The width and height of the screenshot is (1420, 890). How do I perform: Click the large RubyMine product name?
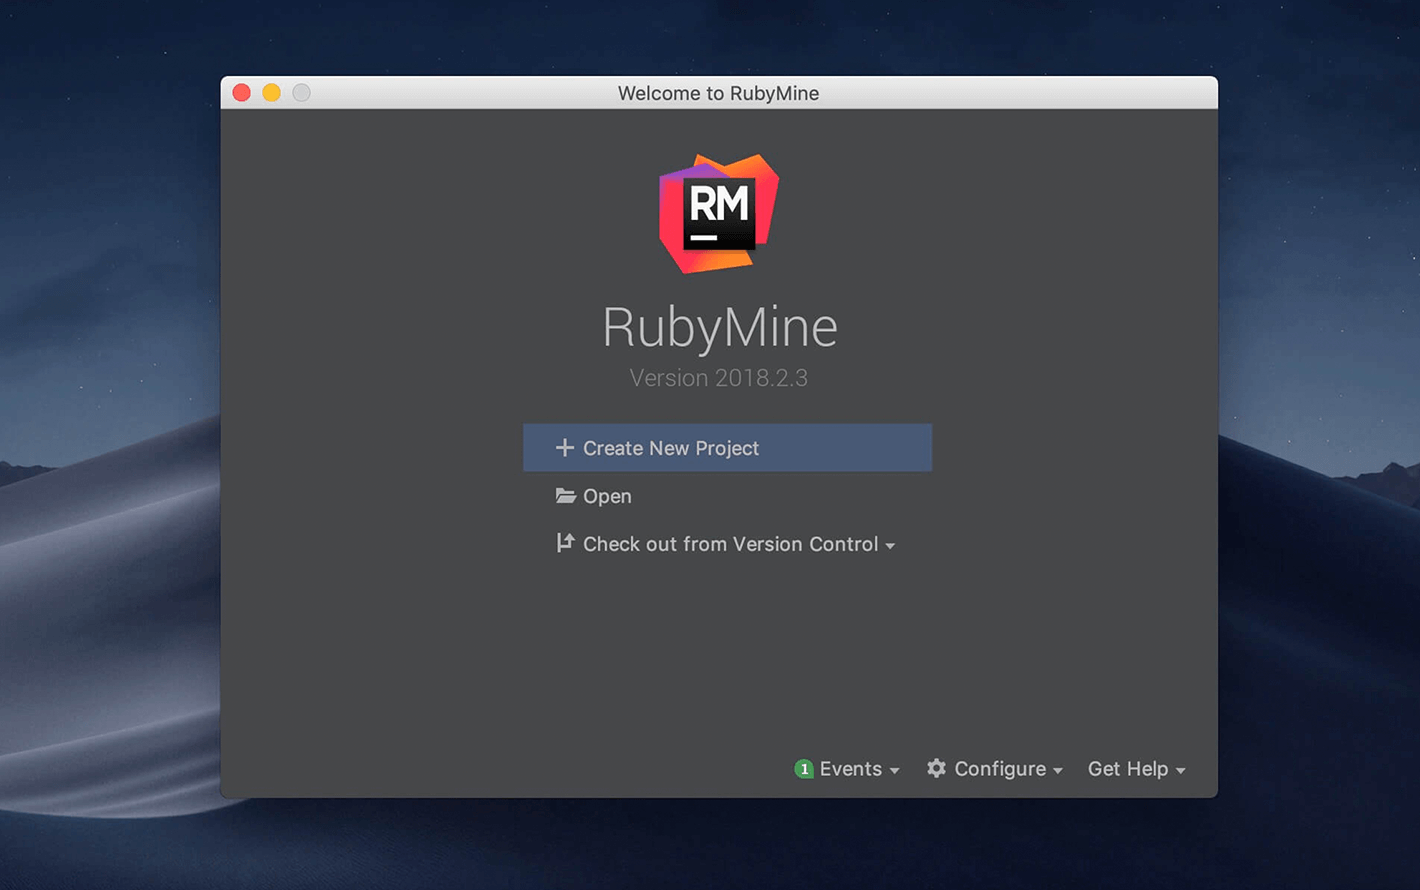click(x=720, y=328)
